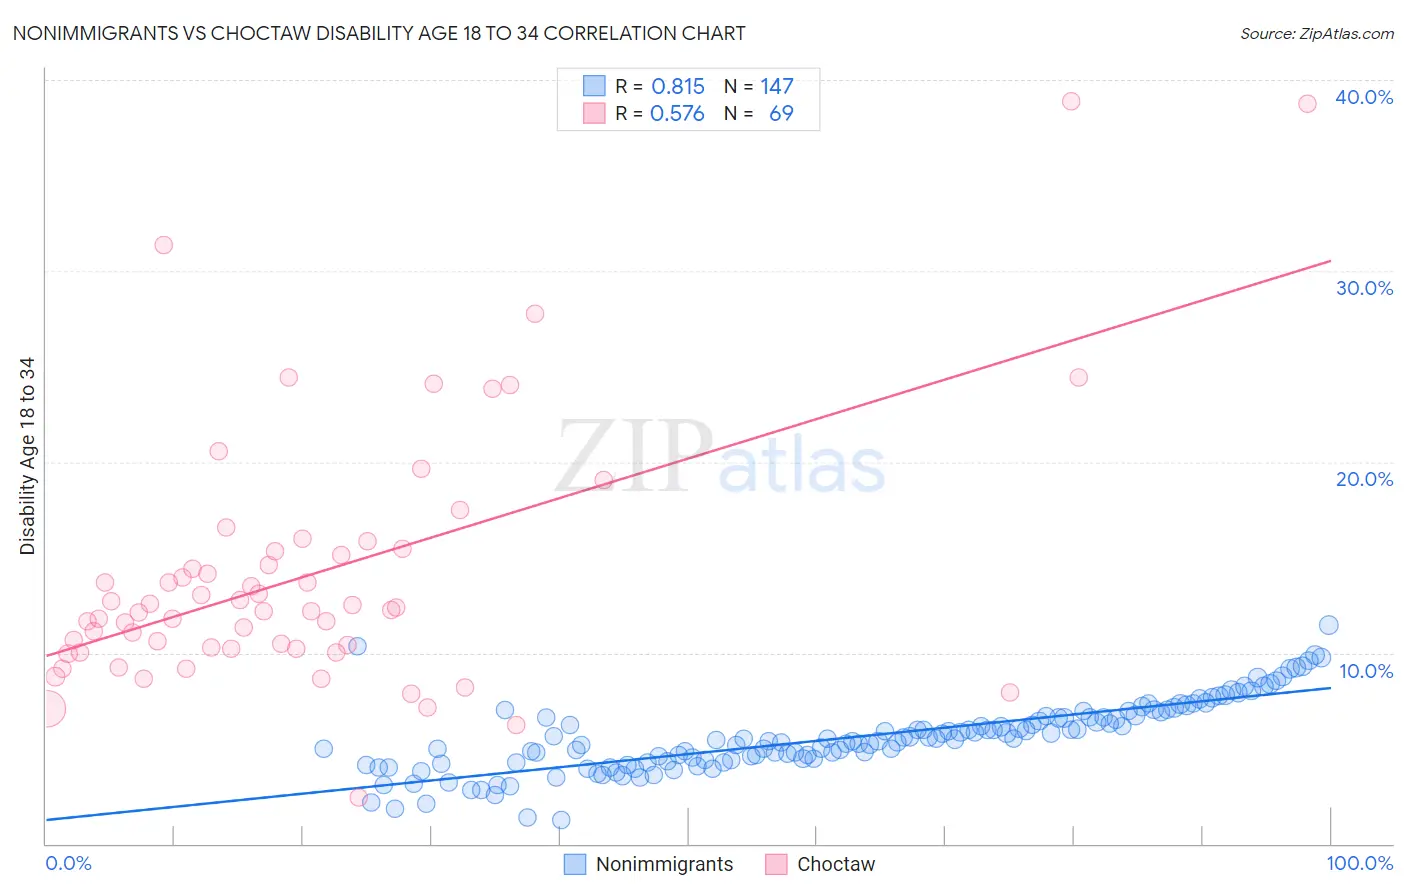Screen dimensions: 1406x892
Task: Click the 10.0% y-axis label
Action: pyautogui.click(x=1366, y=671)
